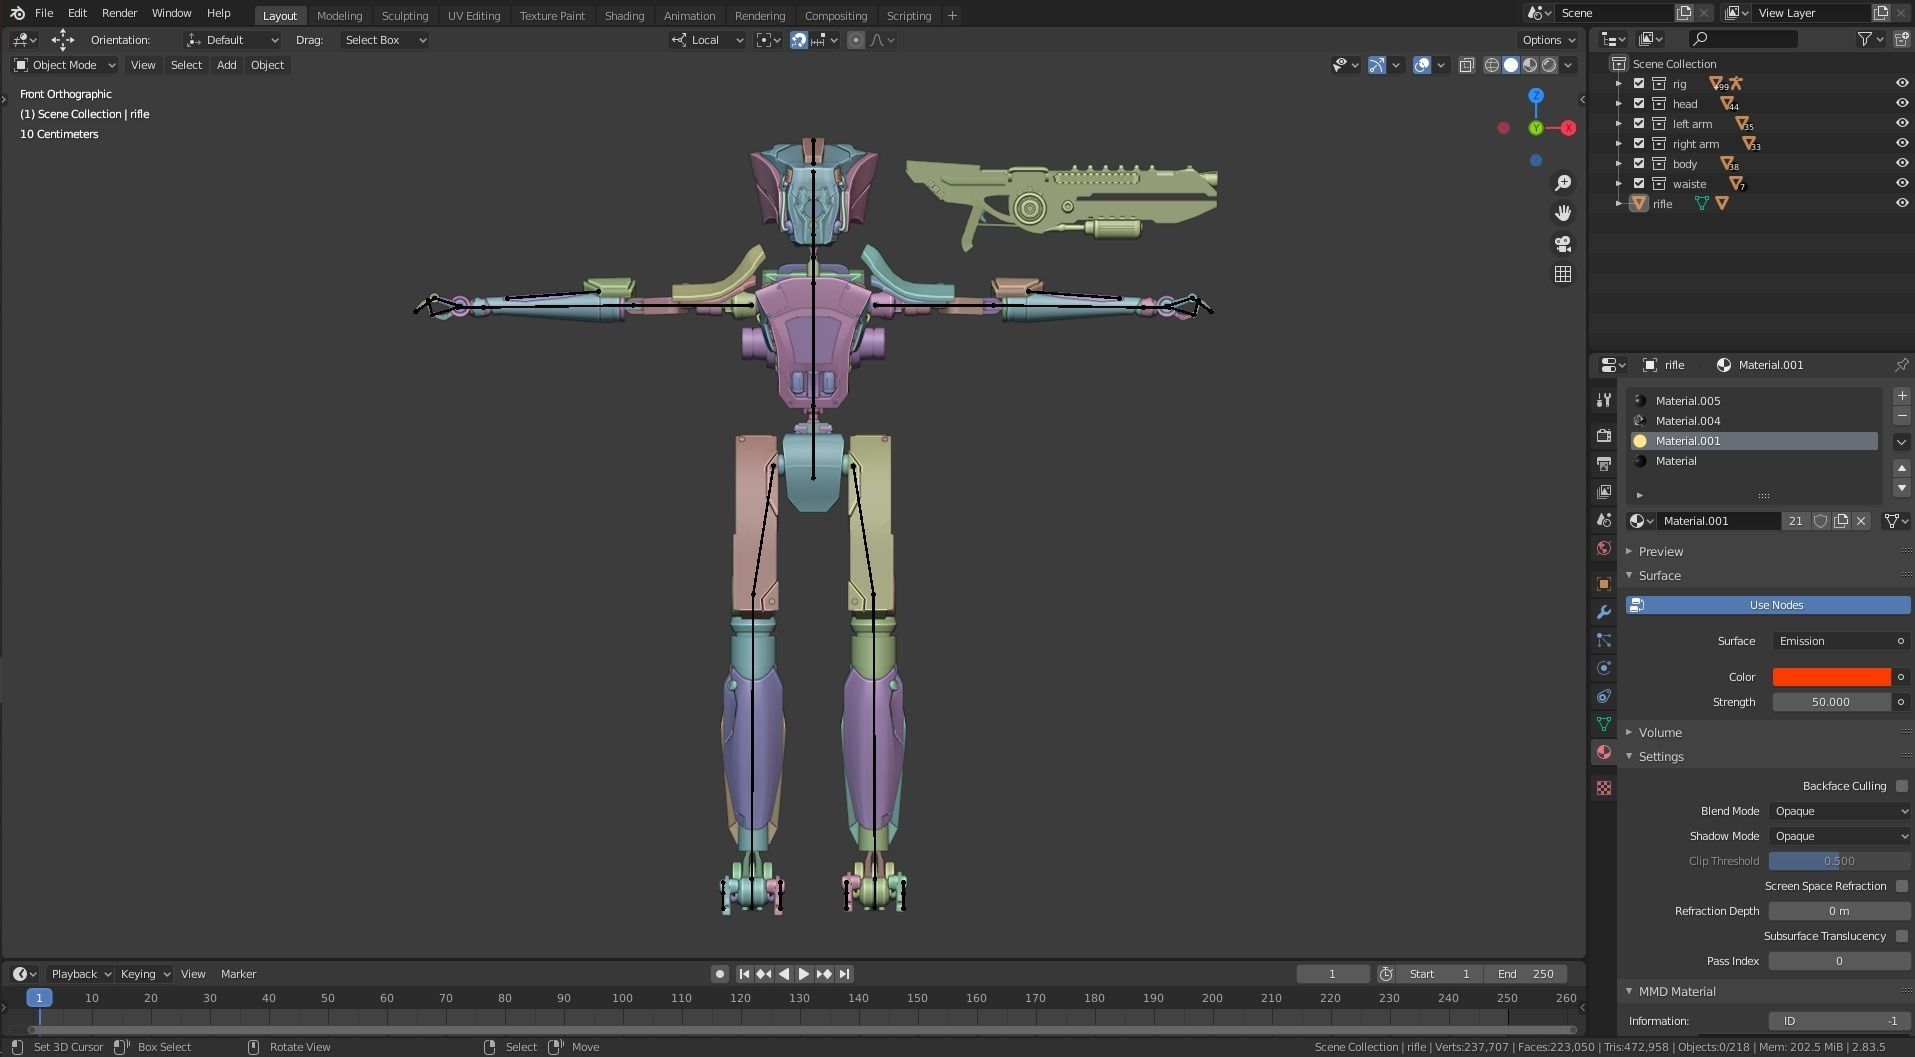Screen dimensions: 1915x1057
Task: Click the End frame 250 field
Action: pos(1525,974)
